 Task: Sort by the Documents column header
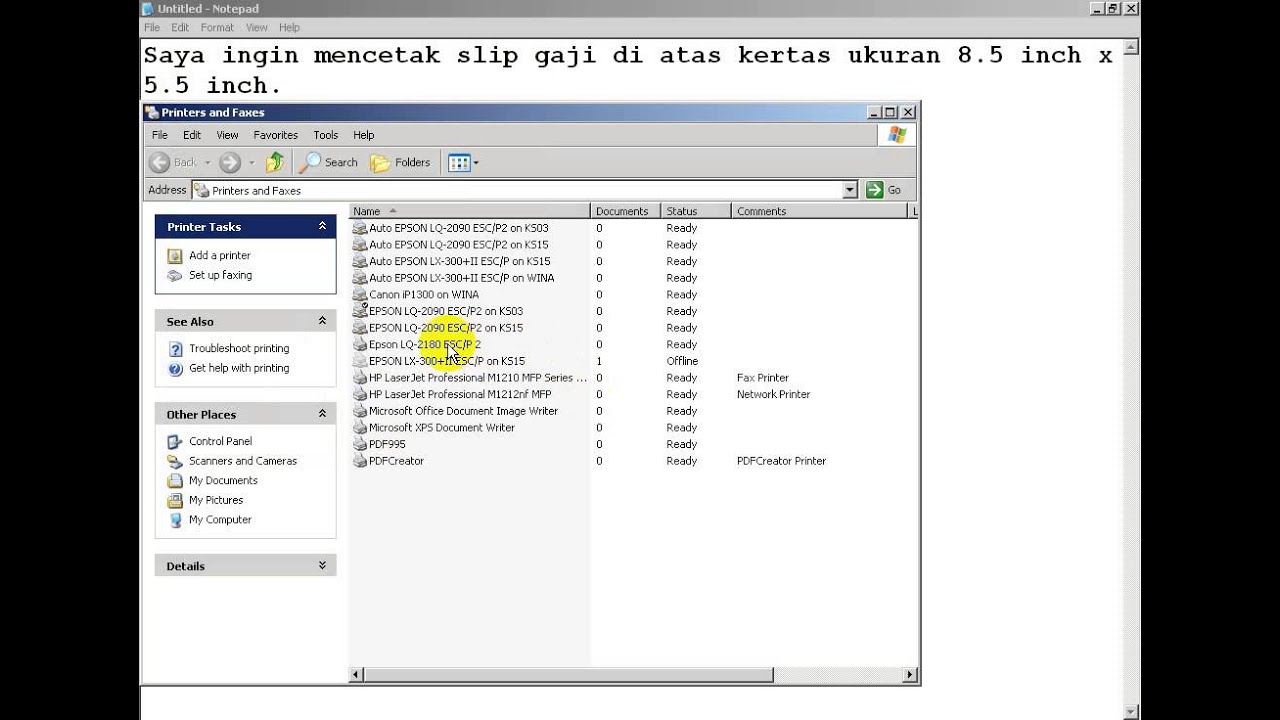point(625,211)
